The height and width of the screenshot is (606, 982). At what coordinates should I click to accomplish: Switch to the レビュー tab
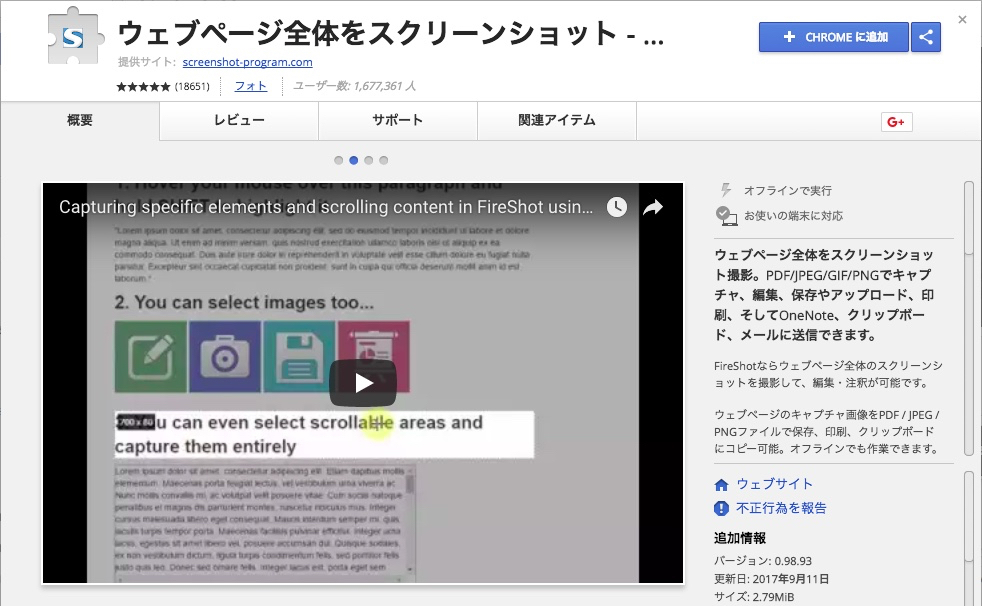click(239, 120)
